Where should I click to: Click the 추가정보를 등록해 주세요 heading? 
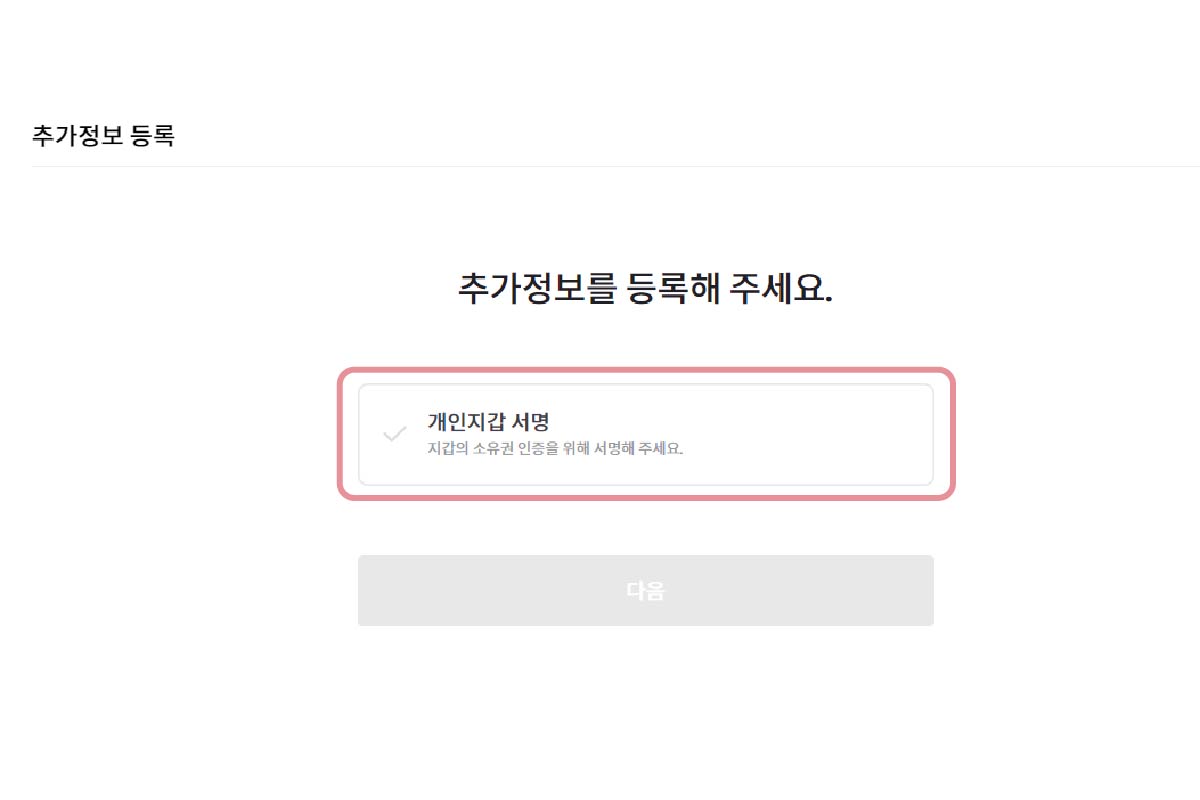645,288
